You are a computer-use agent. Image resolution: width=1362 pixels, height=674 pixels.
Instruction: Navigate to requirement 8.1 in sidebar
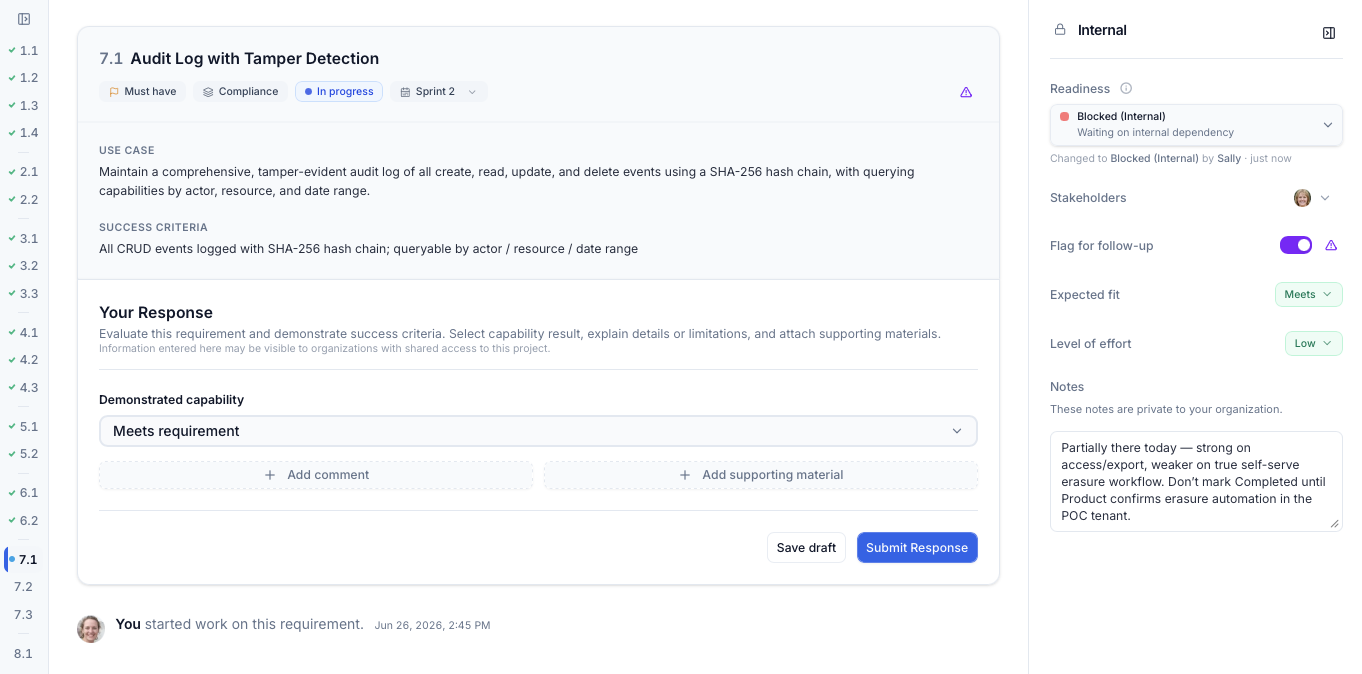(23, 654)
